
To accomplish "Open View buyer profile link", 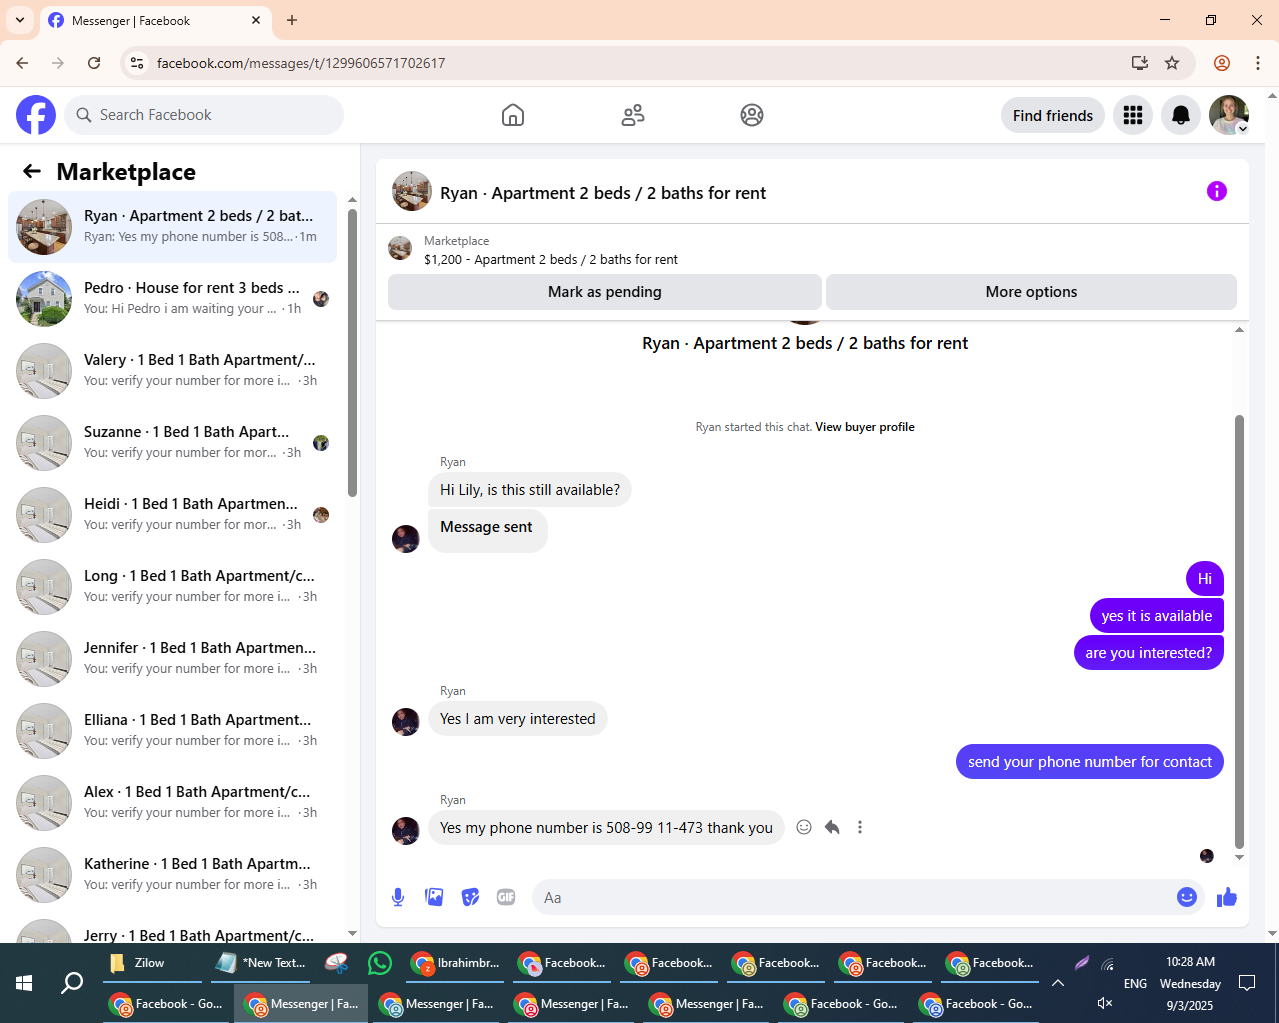I will 865,427.
